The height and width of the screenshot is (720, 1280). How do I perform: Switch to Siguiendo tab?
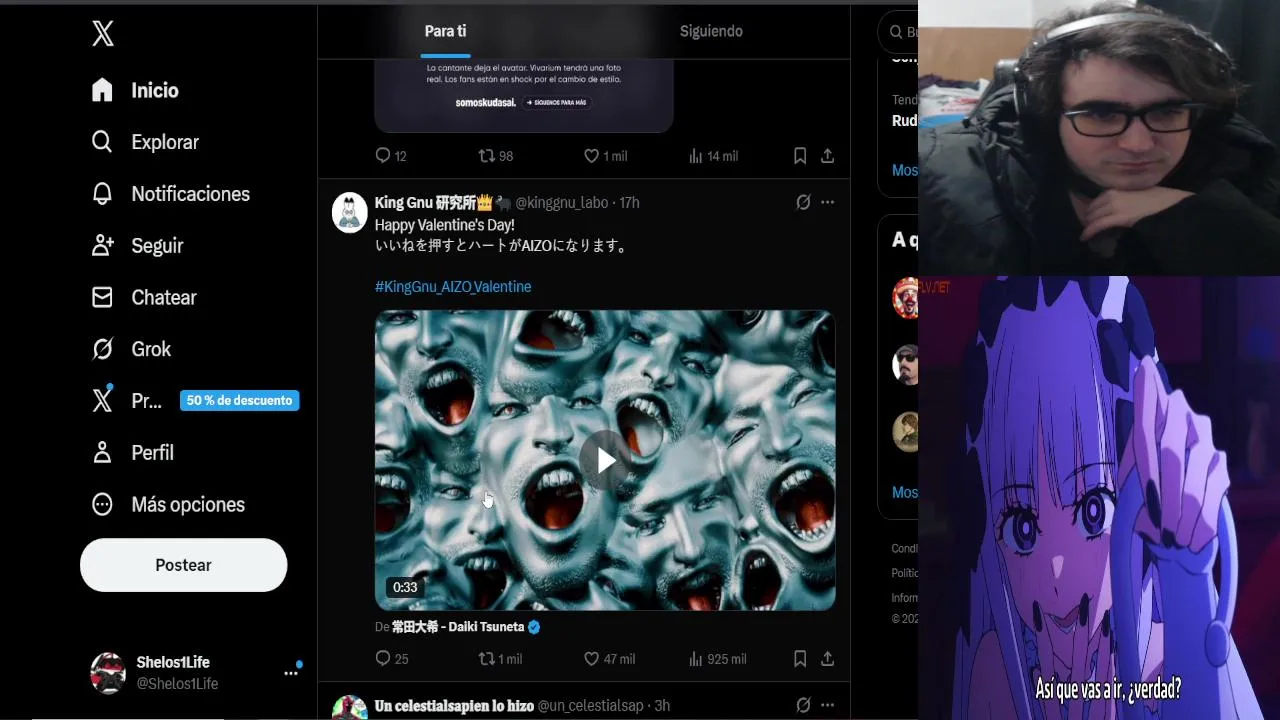[711, 31]
